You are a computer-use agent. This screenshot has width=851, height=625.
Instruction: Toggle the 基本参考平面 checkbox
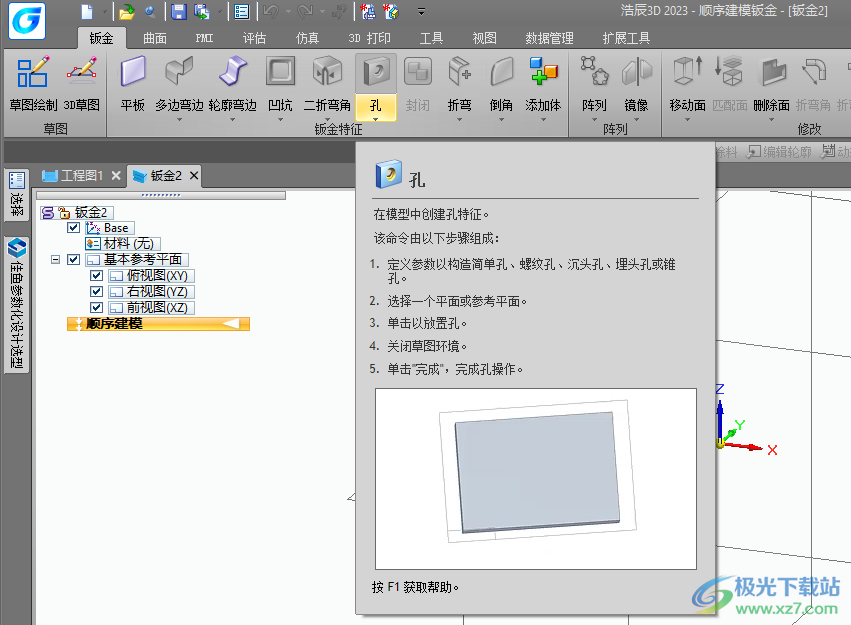pyautogui.click(x=74, y=259)
